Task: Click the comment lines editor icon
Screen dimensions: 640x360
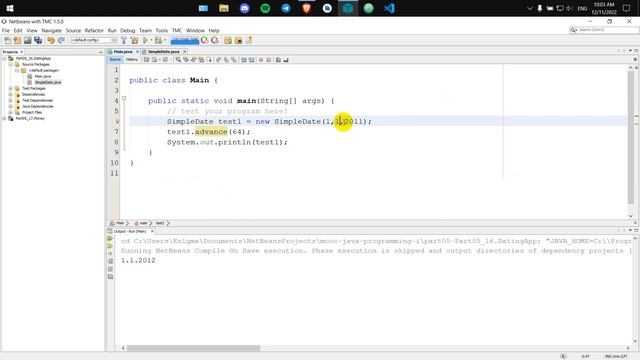Action: point(278,60)
